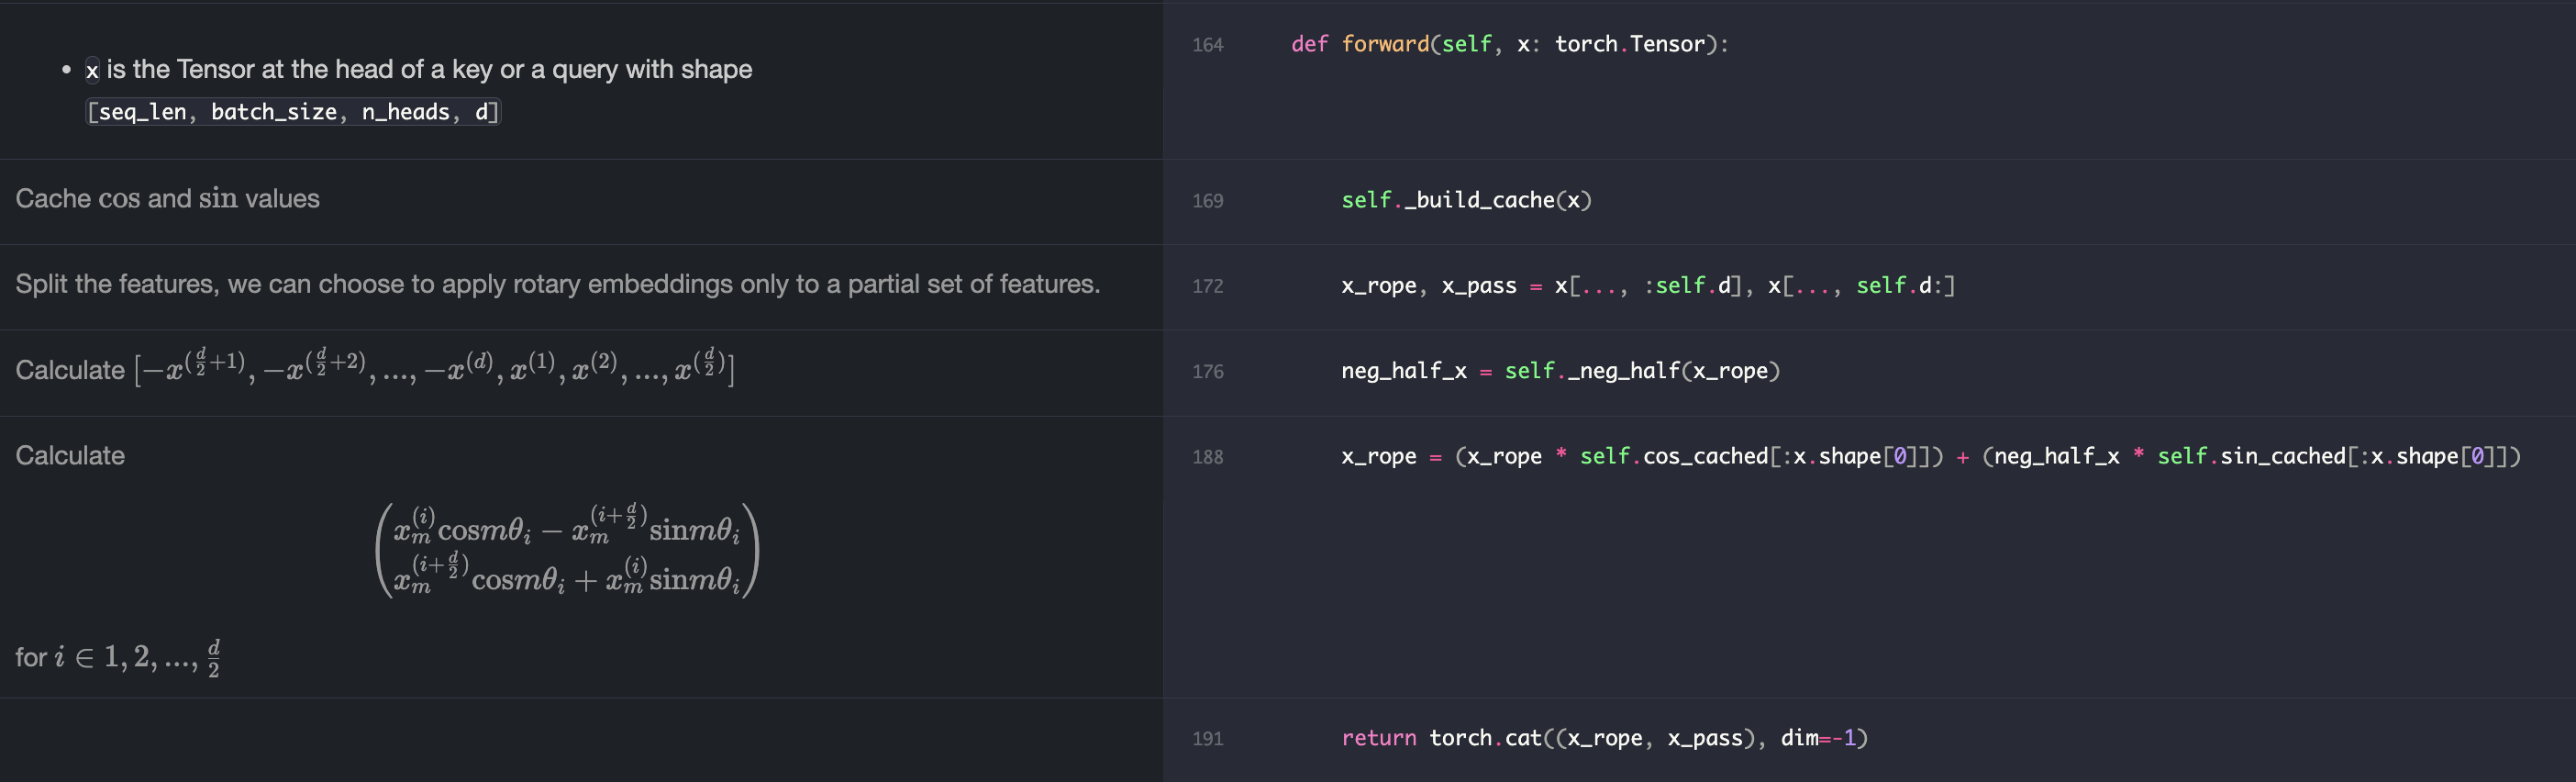Image resolution: width=2576 pixels, height=782 pixels.
Task: Click the 'Cache cos and sin values' note
Action: (167, 199)
